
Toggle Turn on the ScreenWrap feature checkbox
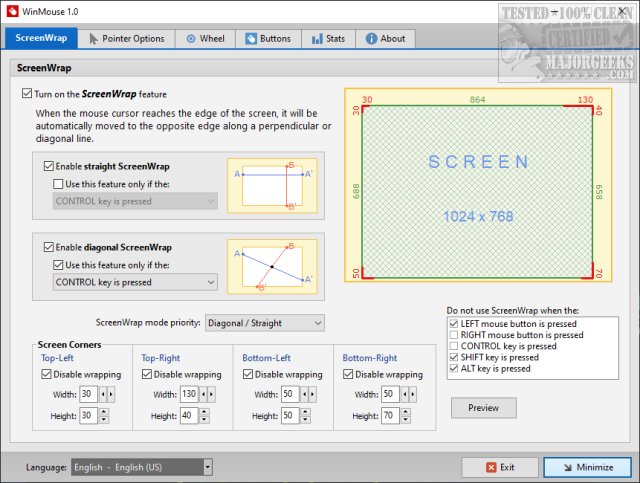[x=27, y=93]
